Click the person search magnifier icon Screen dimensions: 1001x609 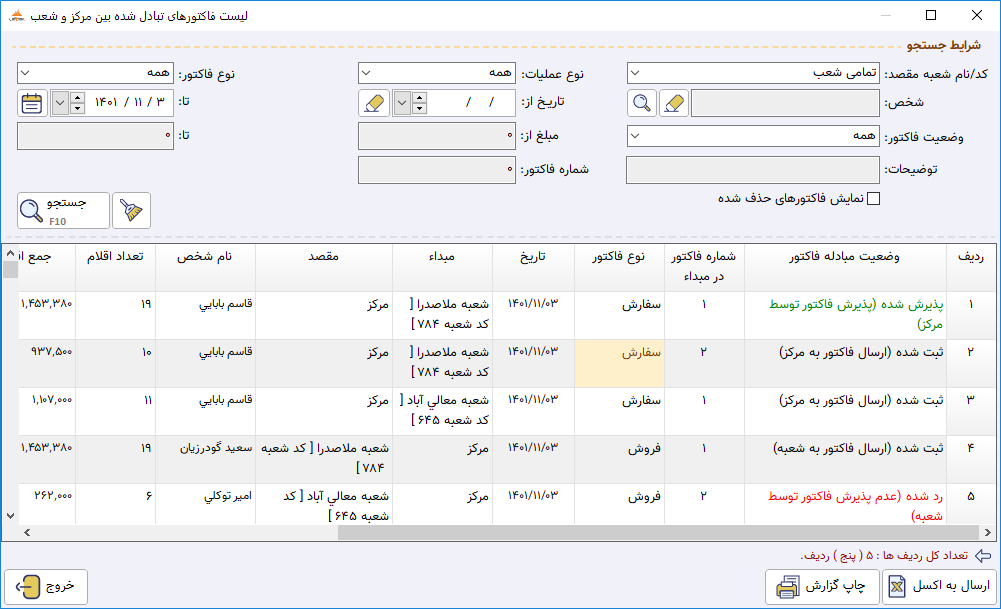642,103
